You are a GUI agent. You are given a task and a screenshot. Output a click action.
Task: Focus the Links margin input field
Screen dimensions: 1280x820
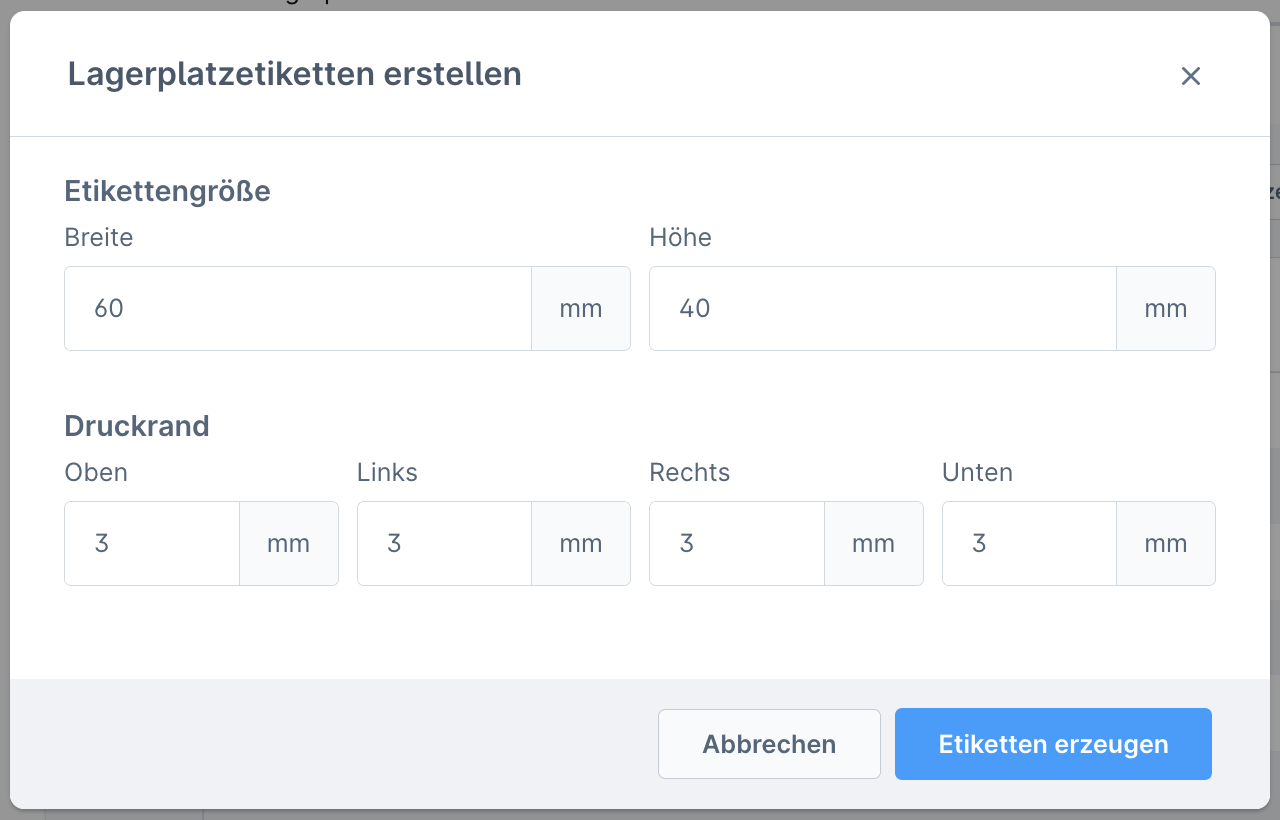pyautogui.click(x=444, y=543)
